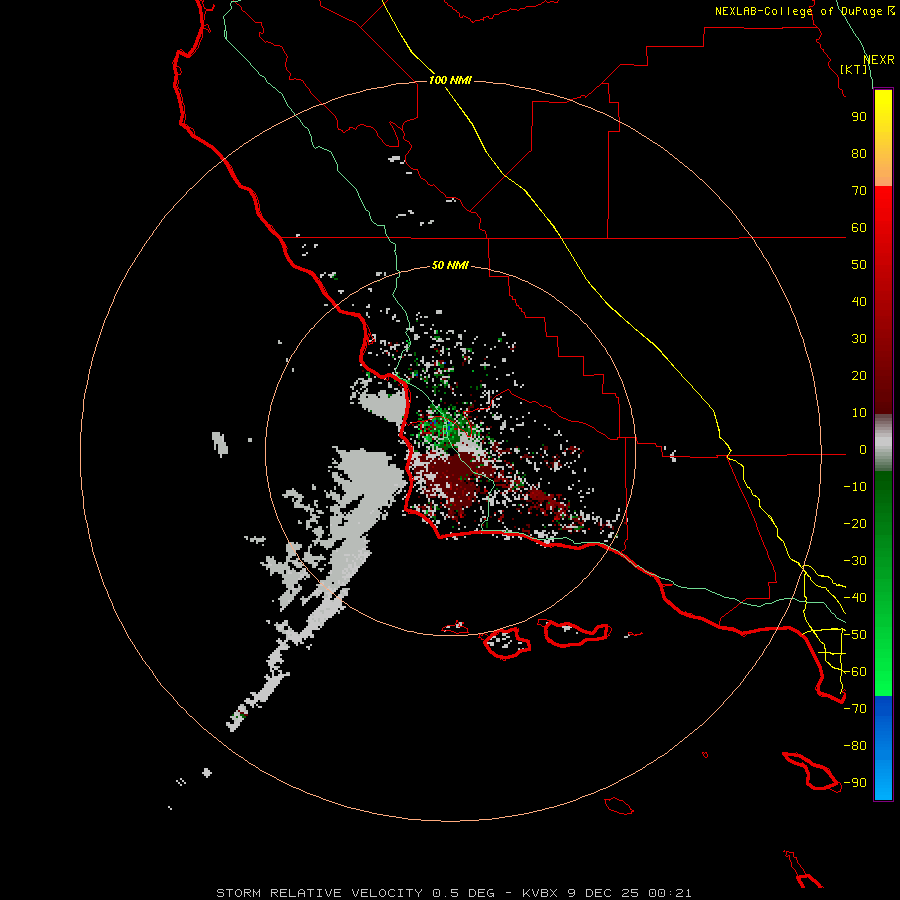Click the 100 NMI range ring label

[x=450, y=80]
